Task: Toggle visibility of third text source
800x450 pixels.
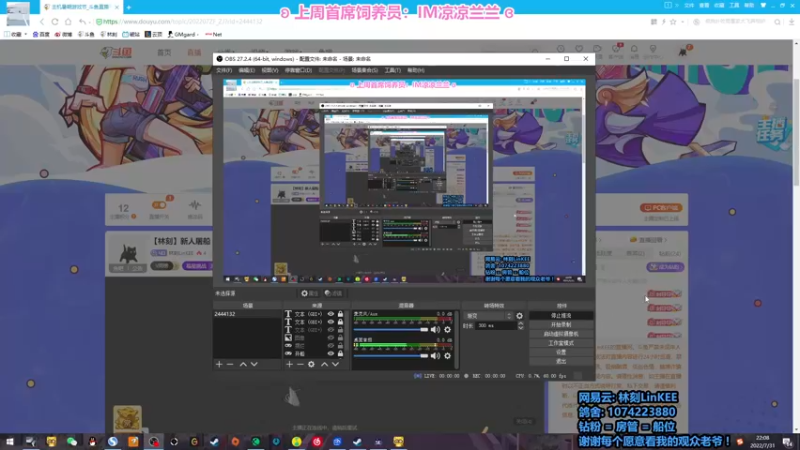Action: [x=331, y=330]
